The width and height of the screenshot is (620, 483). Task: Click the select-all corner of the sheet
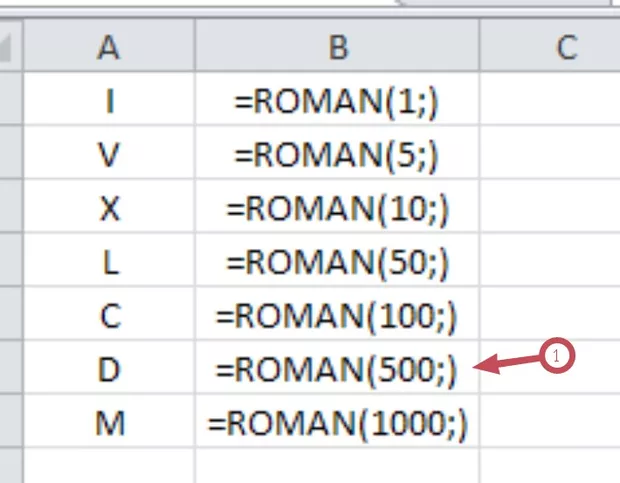(x=10, y=46)
